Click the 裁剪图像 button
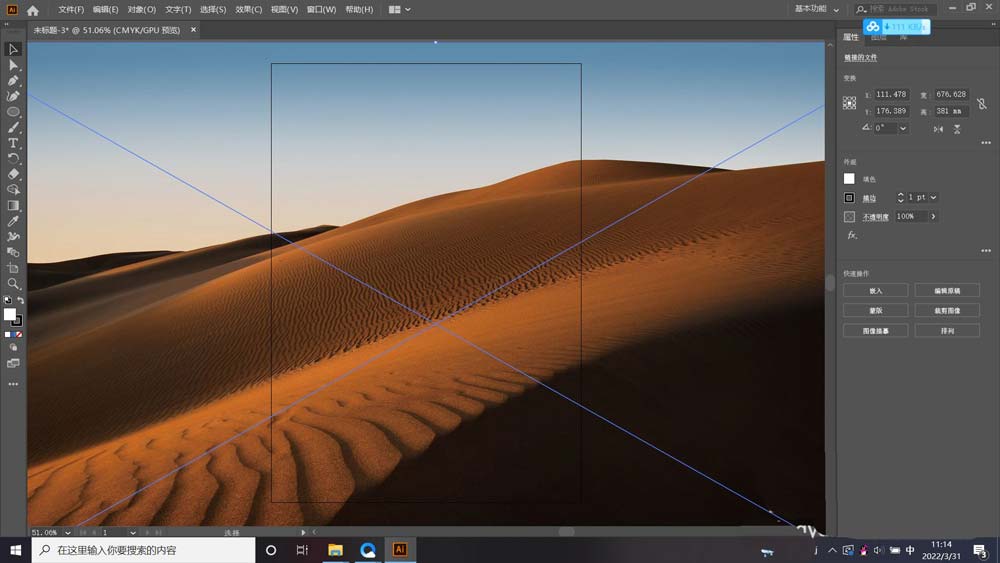1000x563 pixels. point(946,311)
